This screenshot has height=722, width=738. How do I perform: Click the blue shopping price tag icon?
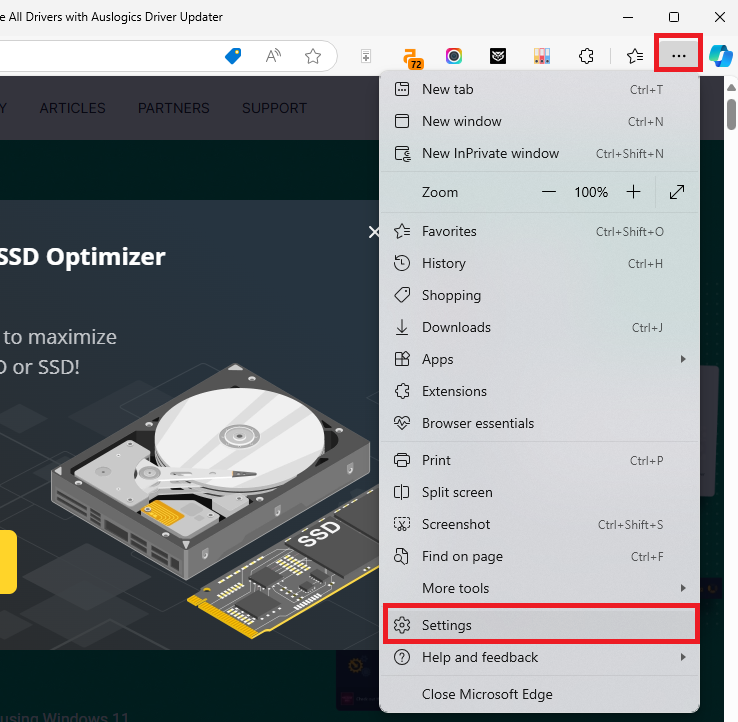(x=233, y=56)
